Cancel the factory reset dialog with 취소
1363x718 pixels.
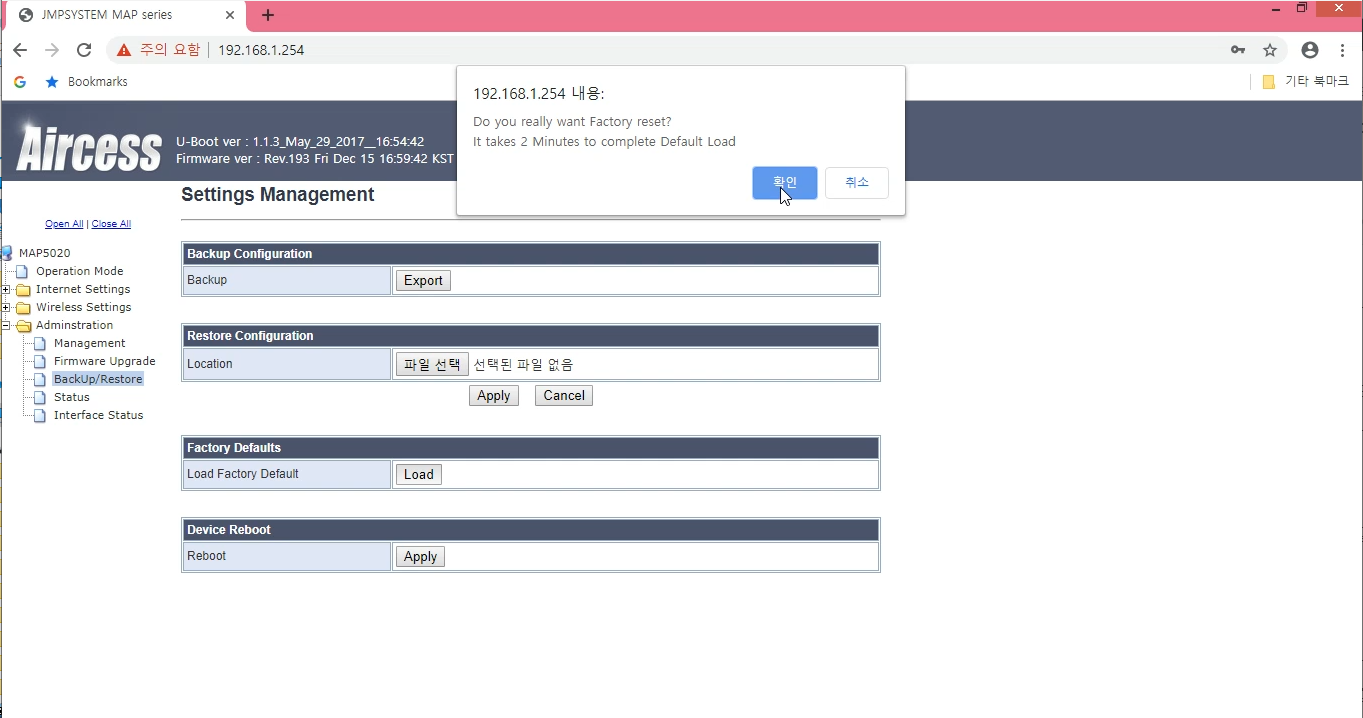tap(857, 183)
